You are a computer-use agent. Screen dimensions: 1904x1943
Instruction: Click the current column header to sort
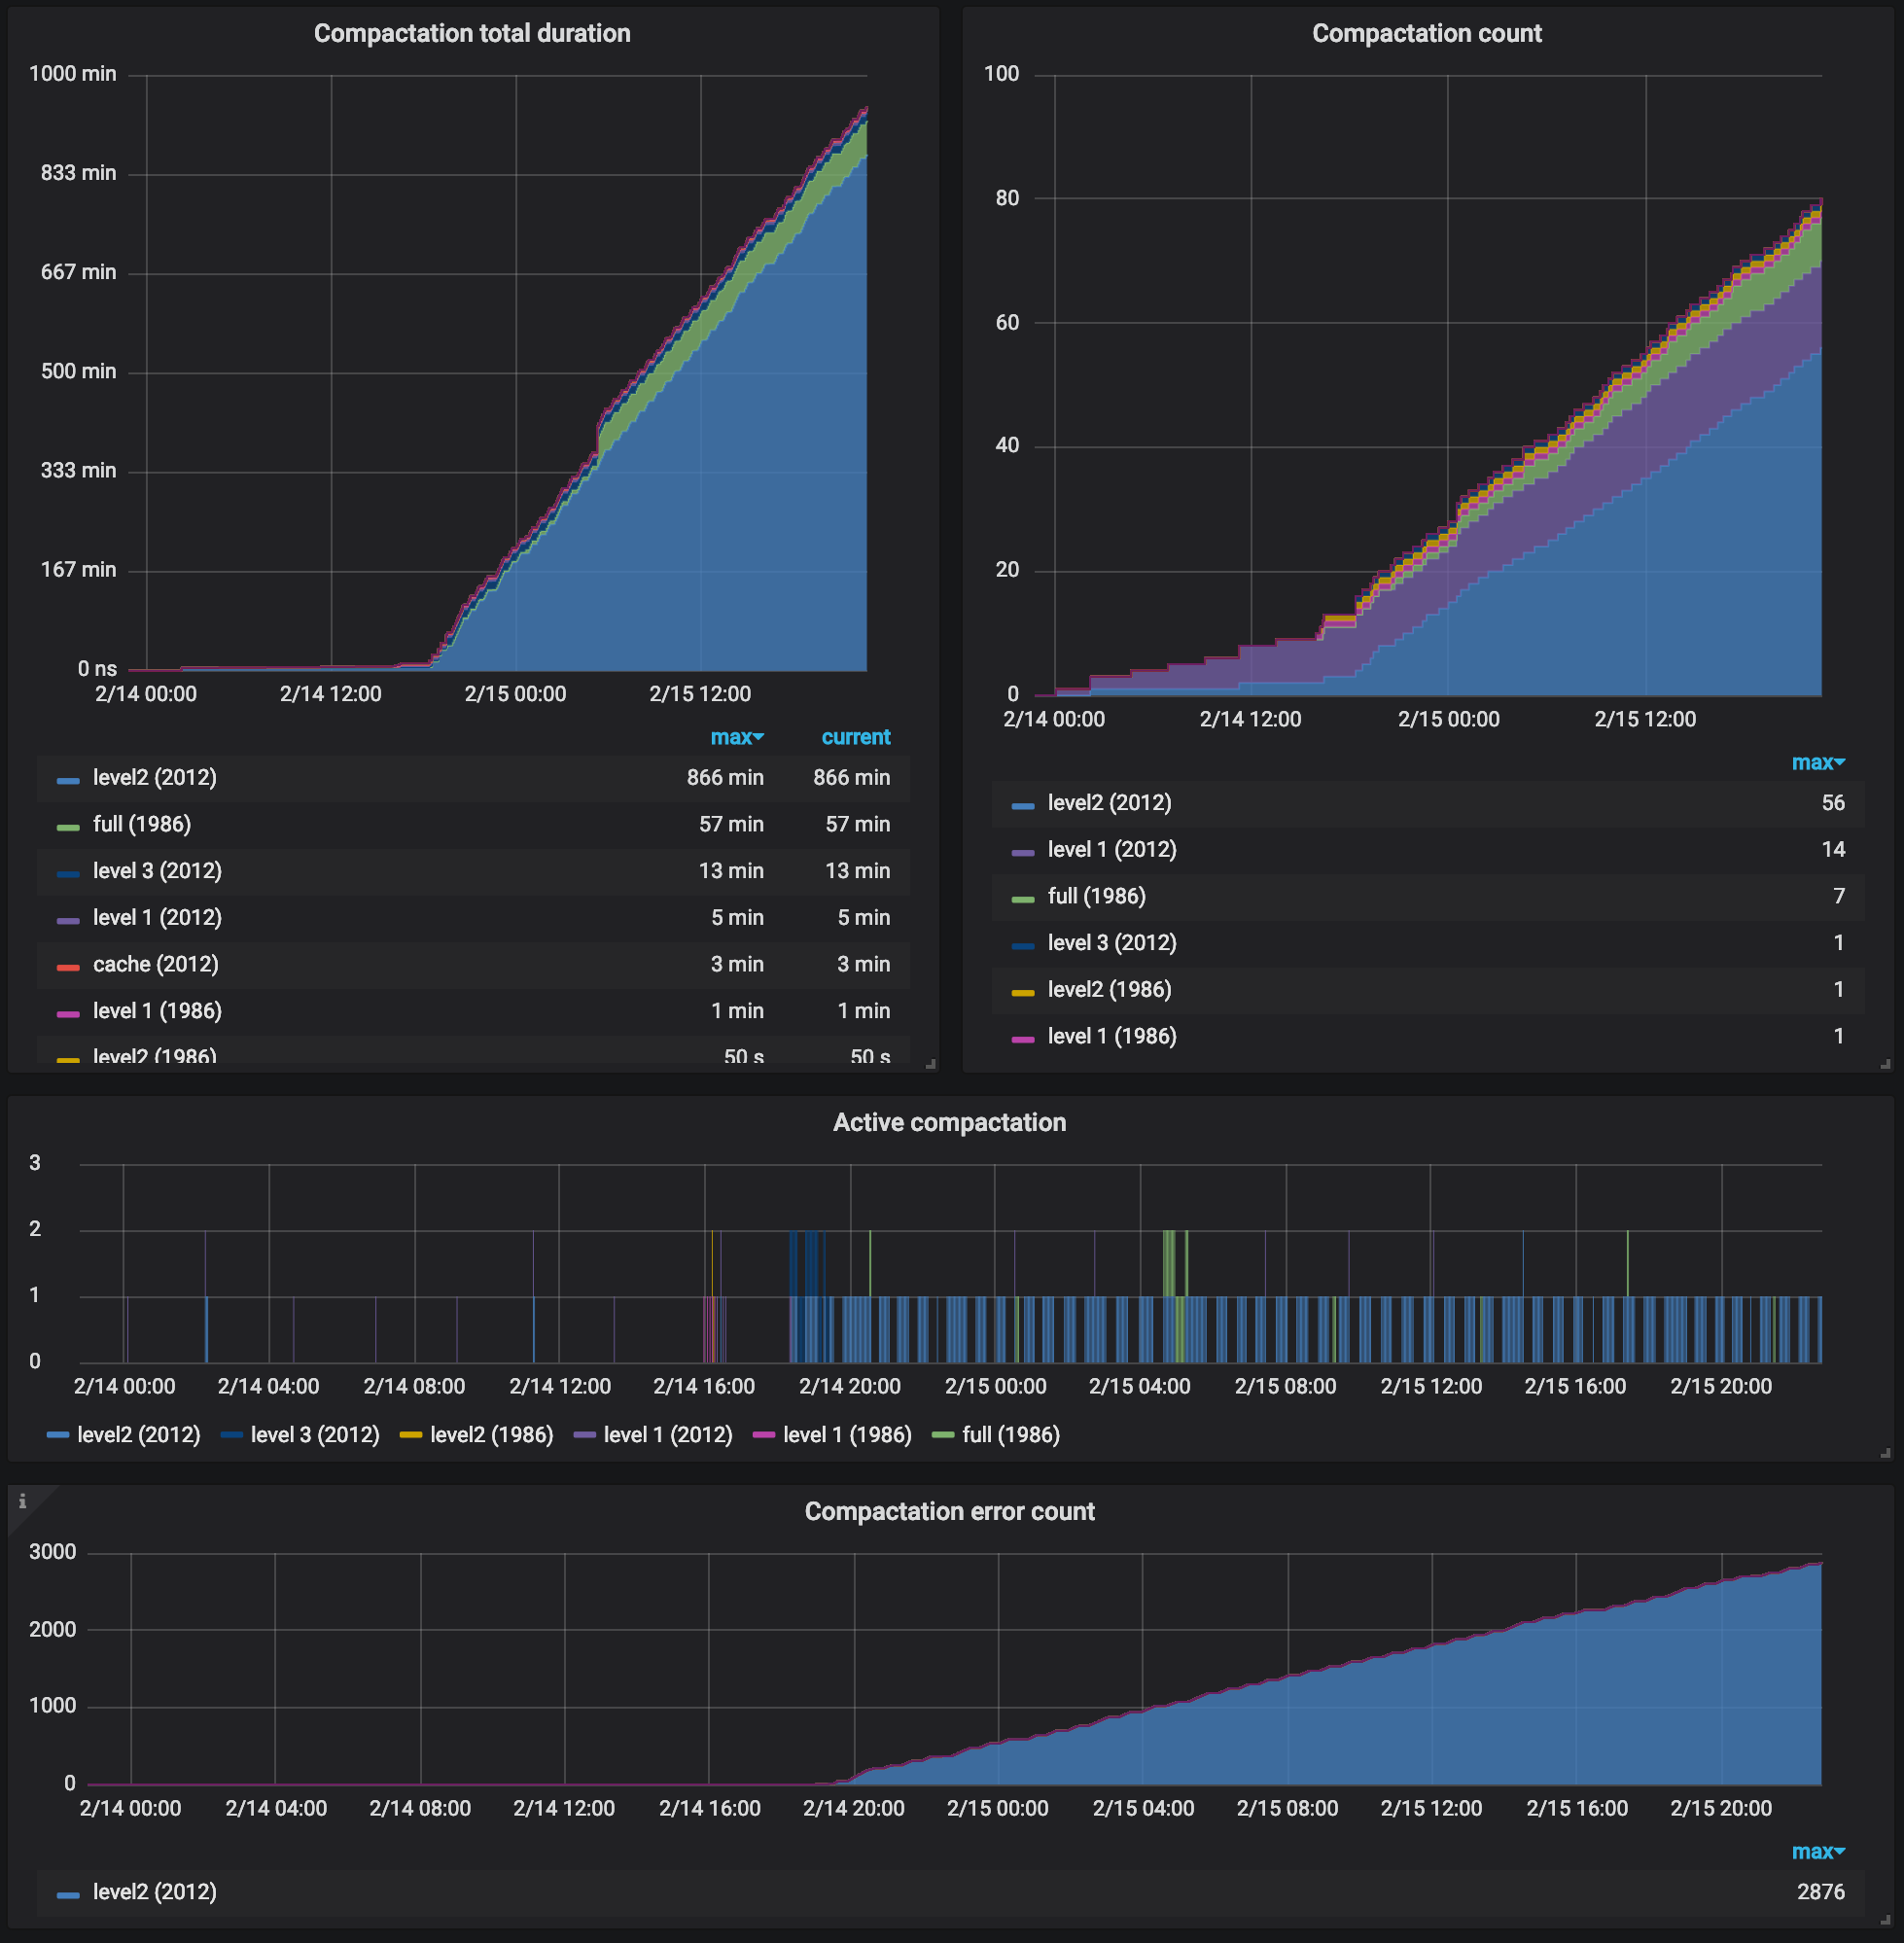(x=856, y=737)
